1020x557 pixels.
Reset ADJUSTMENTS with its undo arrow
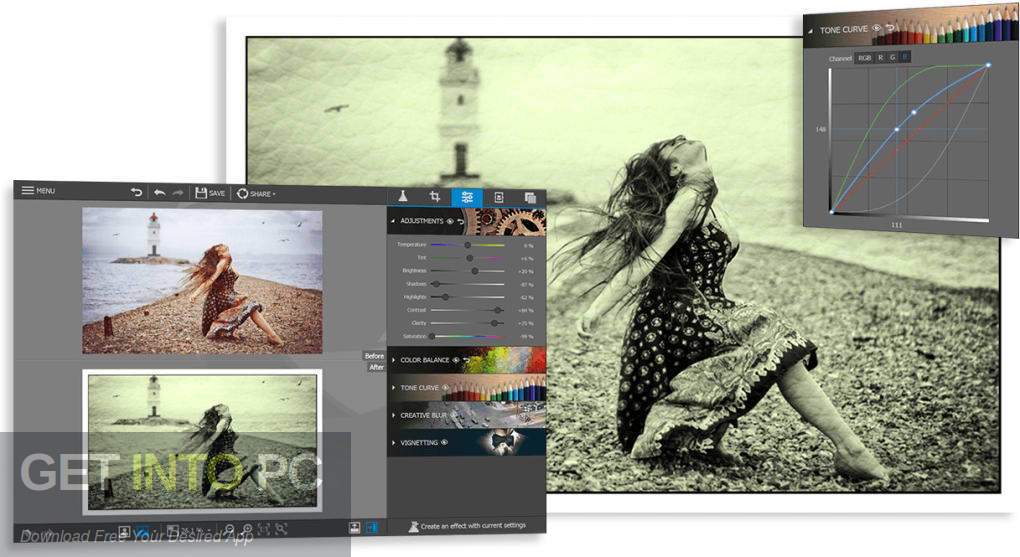point(461,222)
